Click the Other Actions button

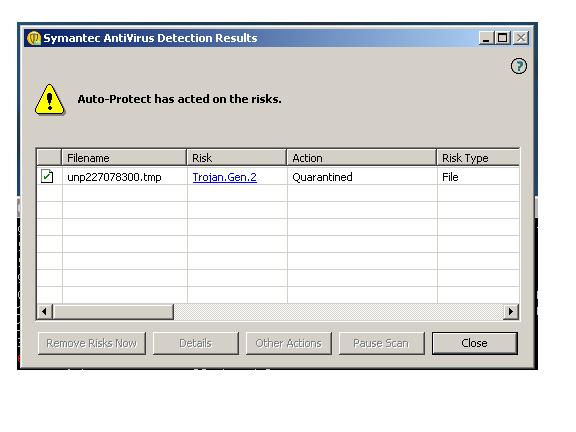[288, 343]
